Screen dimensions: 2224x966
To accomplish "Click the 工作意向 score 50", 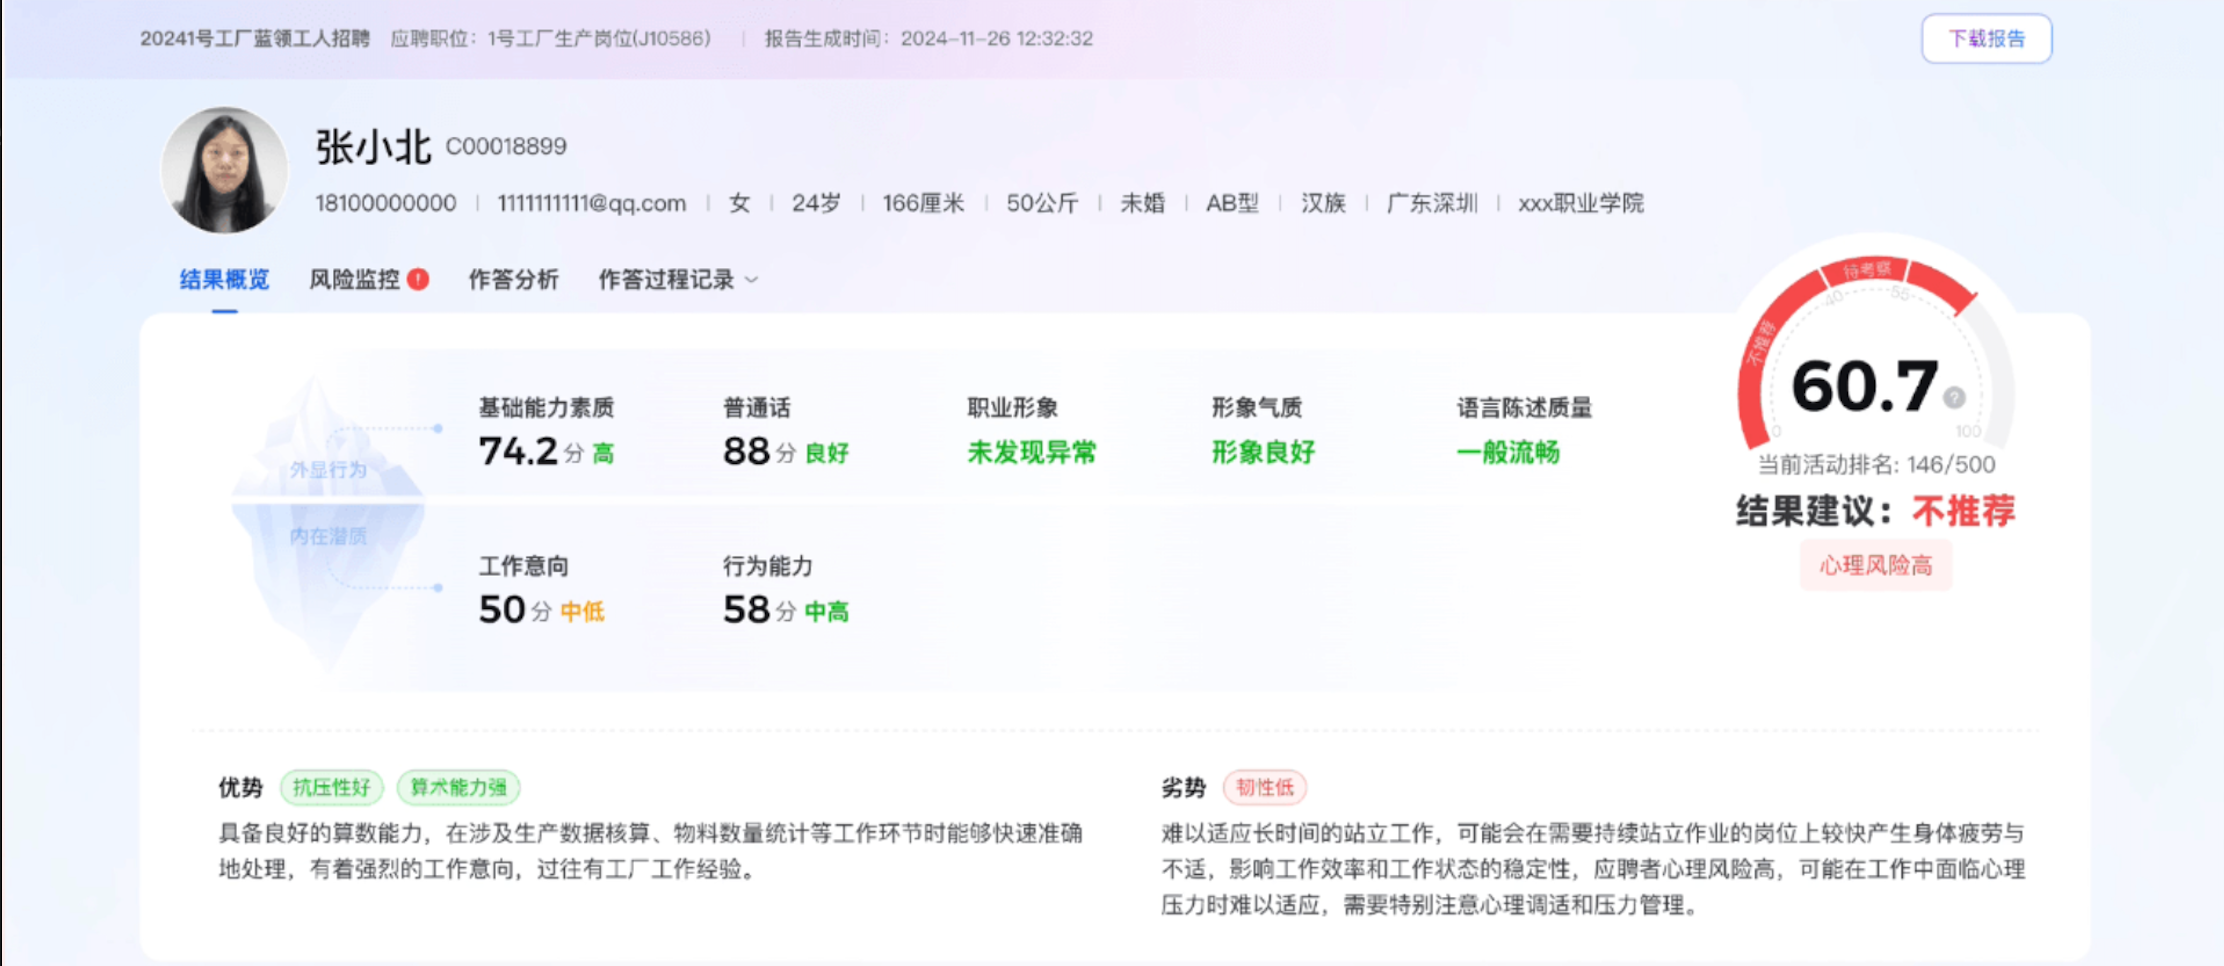I will click(x=502, y=609).
